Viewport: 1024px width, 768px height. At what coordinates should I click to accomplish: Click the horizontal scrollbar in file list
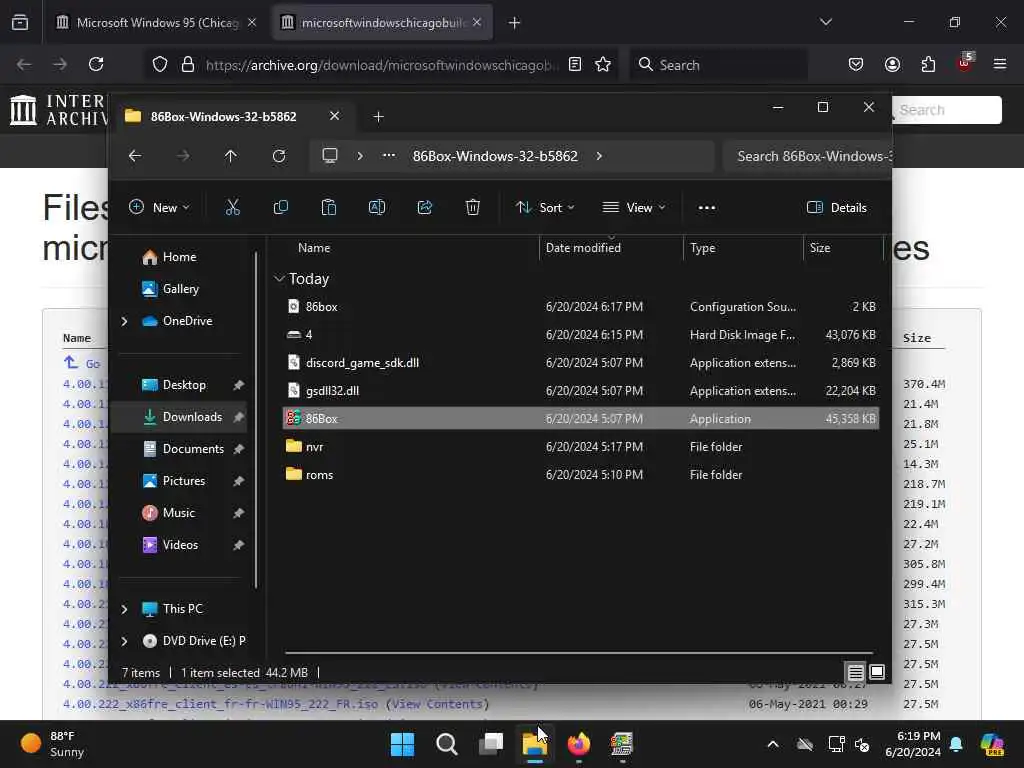point(579,652)
